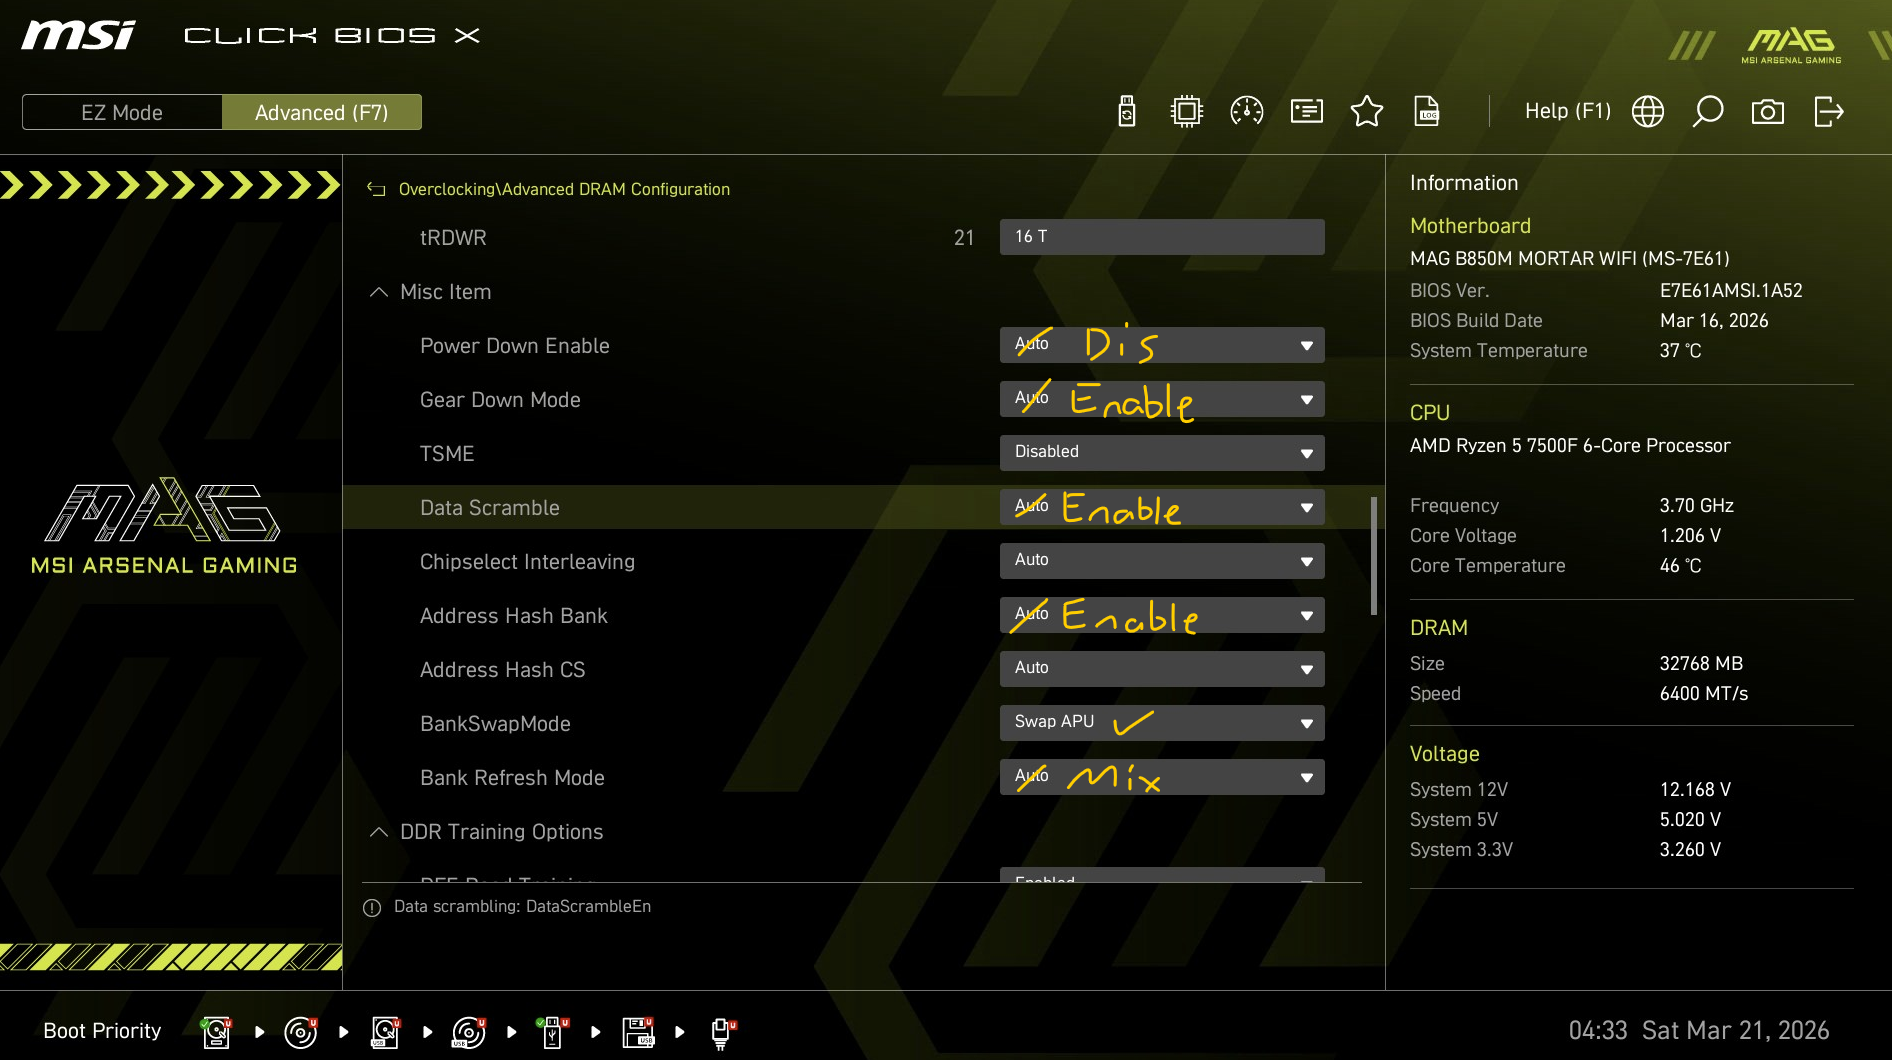Open Help (F1)
Screen dimensions: 1892x1060
1568,111
